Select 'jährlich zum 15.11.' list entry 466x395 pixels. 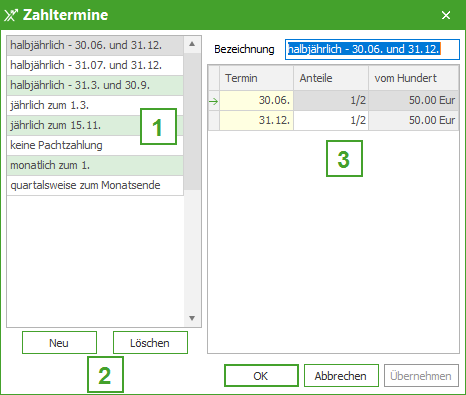tap(95, 125)
